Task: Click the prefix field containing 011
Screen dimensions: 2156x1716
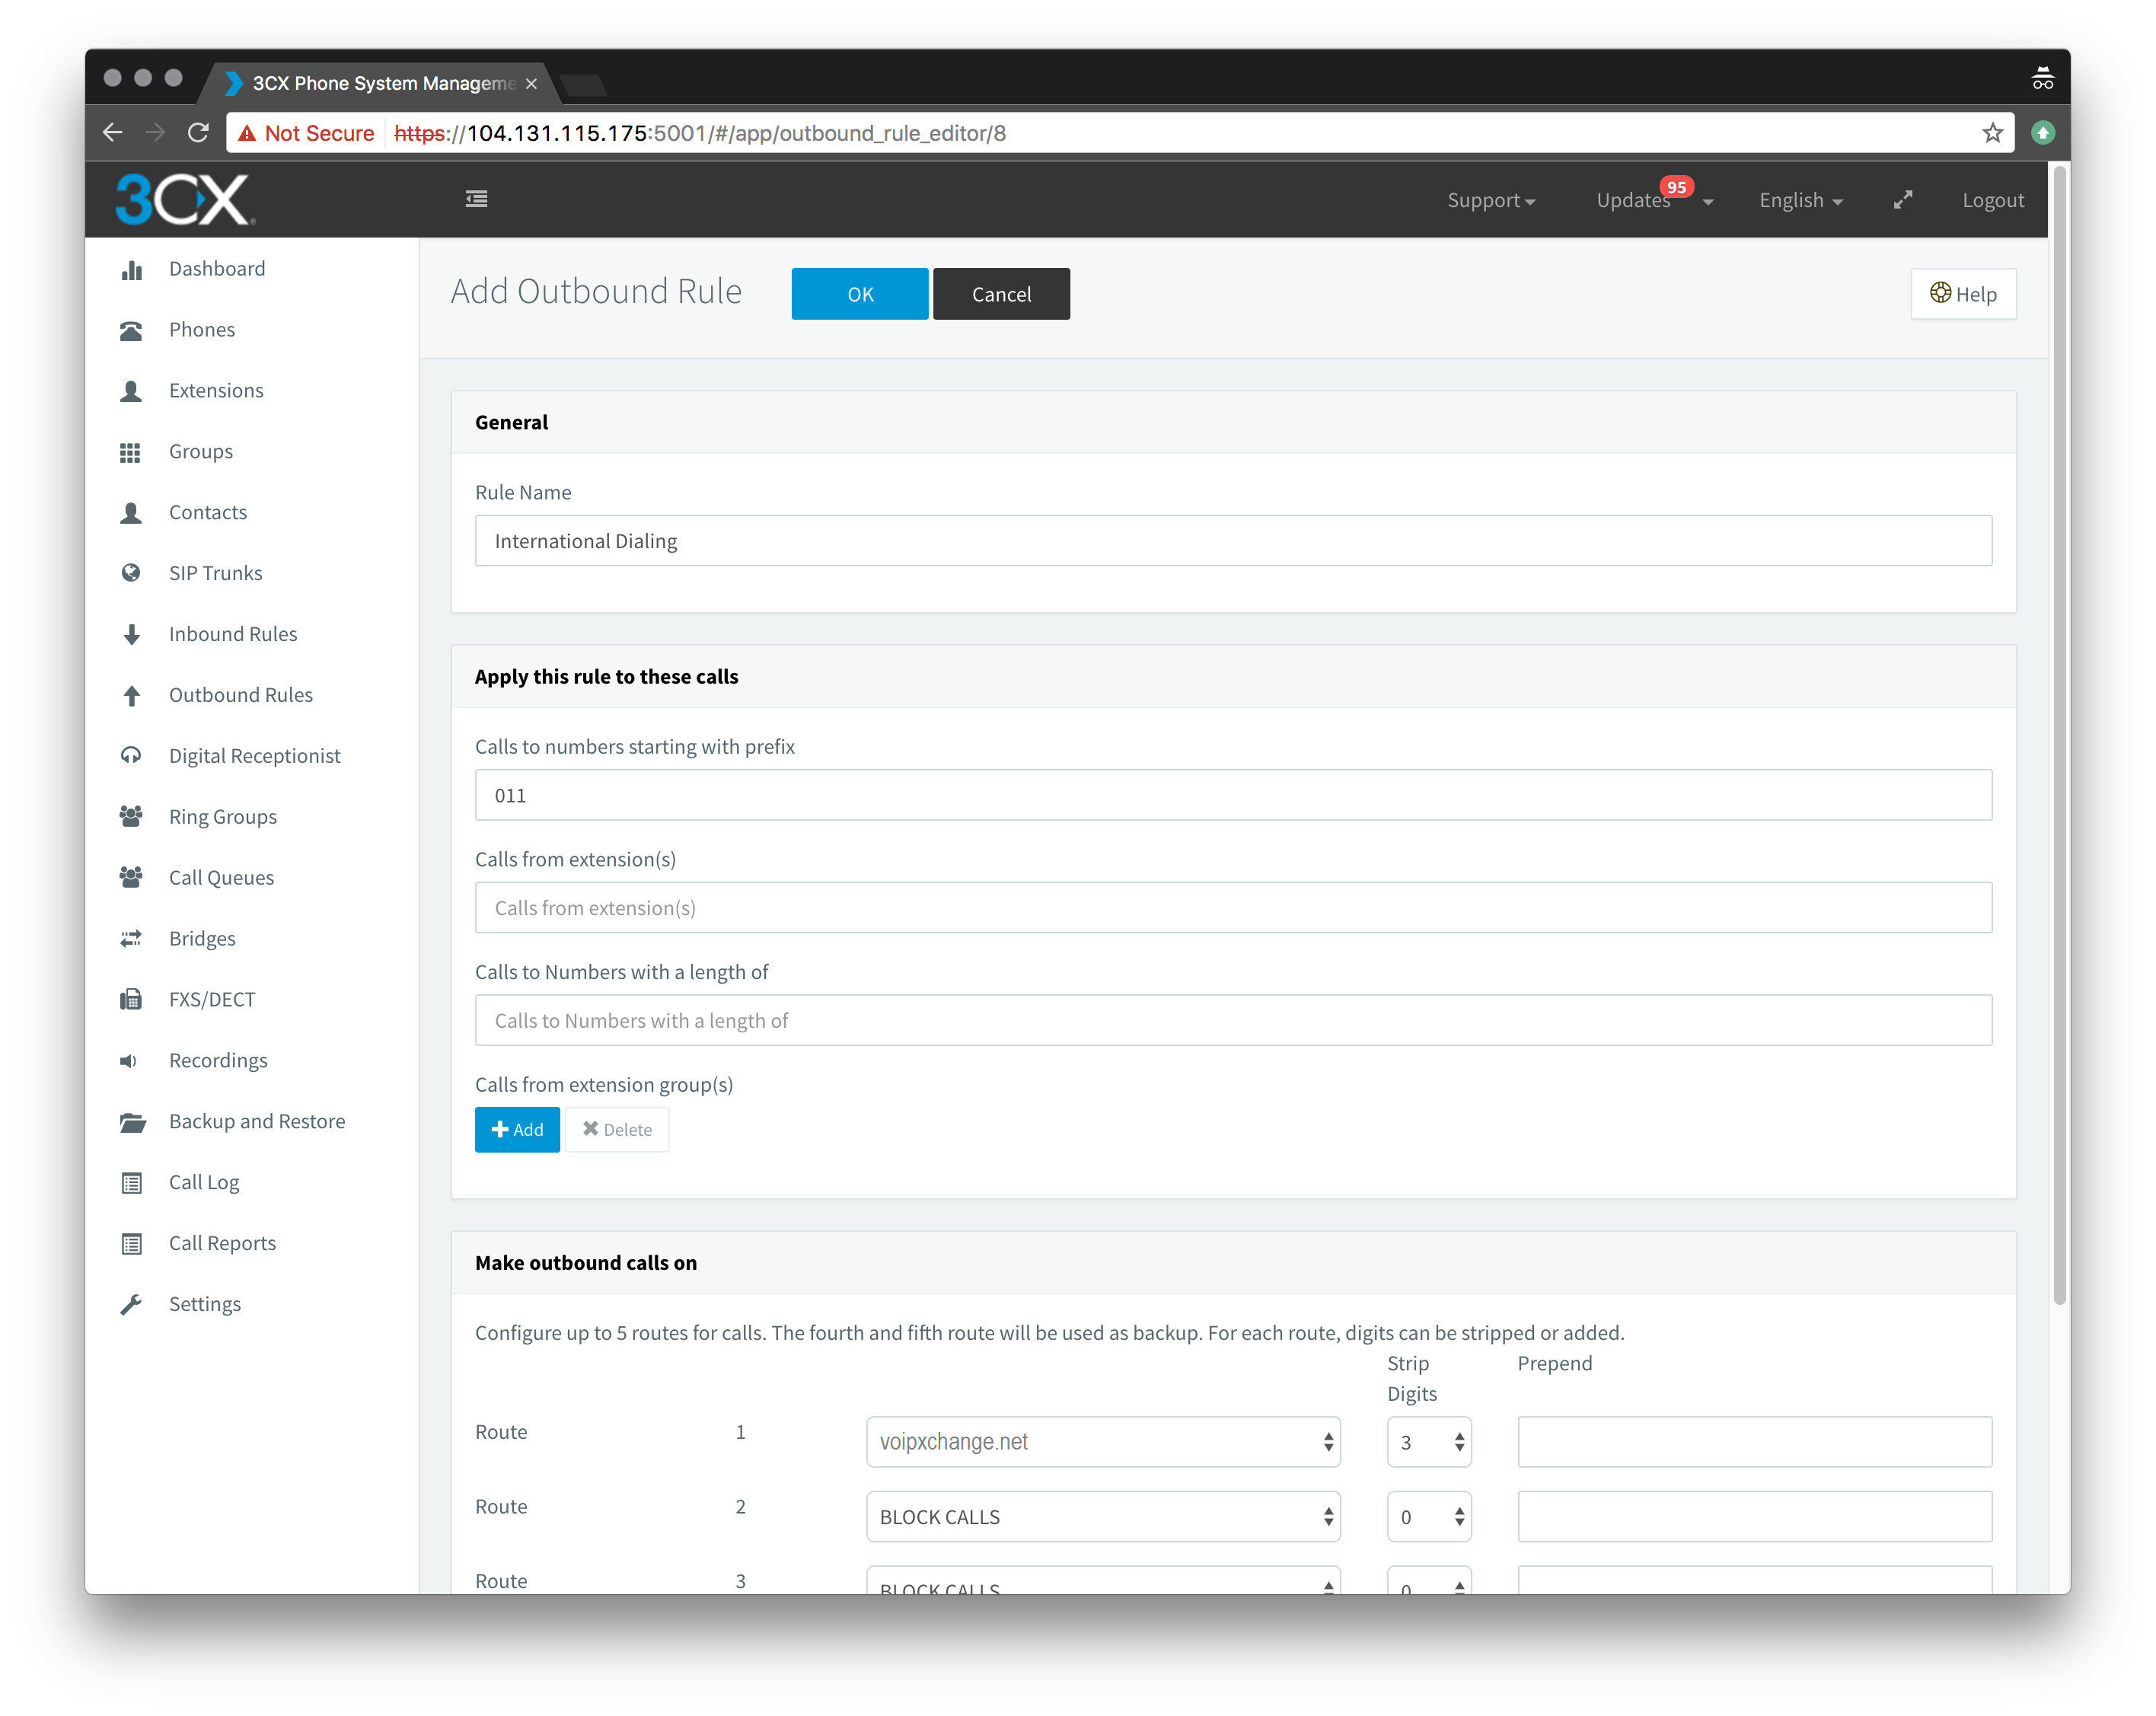Action: (x=1233, y=796)
